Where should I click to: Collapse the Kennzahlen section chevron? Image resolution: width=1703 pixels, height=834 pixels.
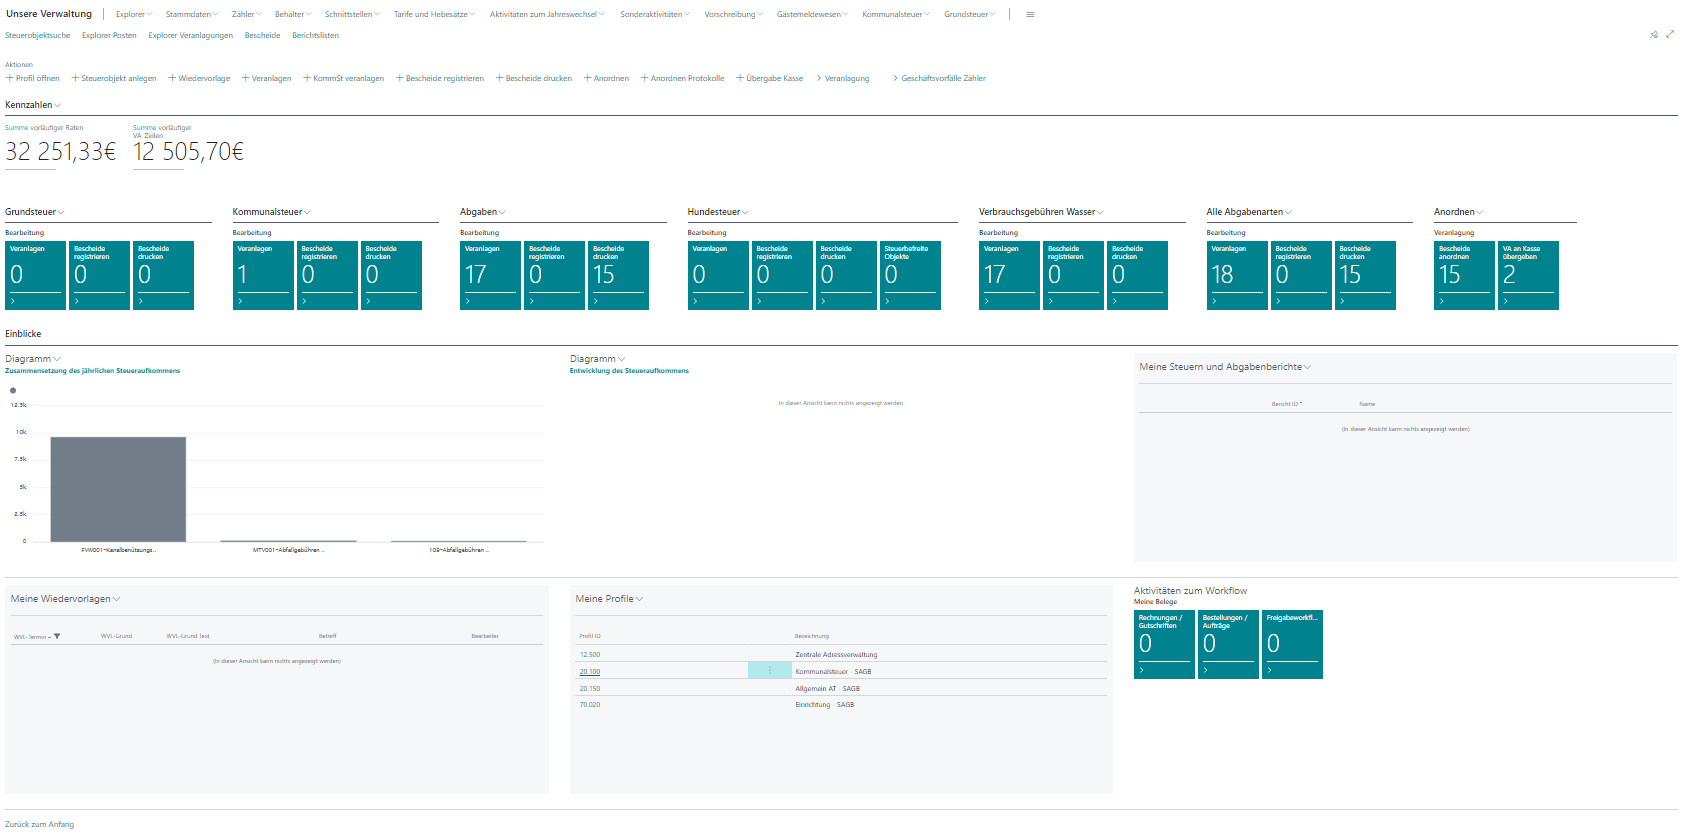click(x=57, y=105)
